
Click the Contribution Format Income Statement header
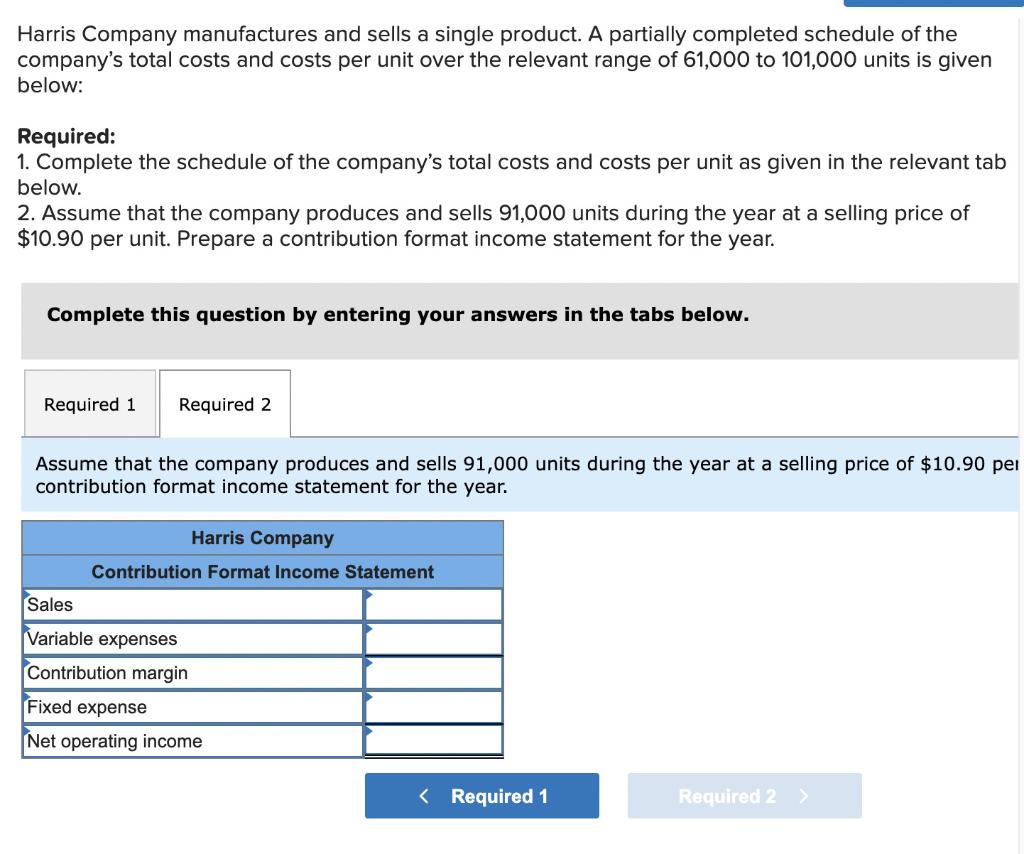(x=262, y=571)
